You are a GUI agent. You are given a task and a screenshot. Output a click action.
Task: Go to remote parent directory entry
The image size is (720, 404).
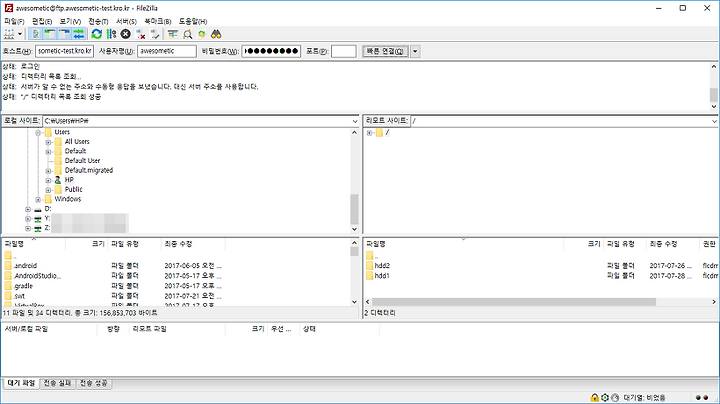click(372, 256)
